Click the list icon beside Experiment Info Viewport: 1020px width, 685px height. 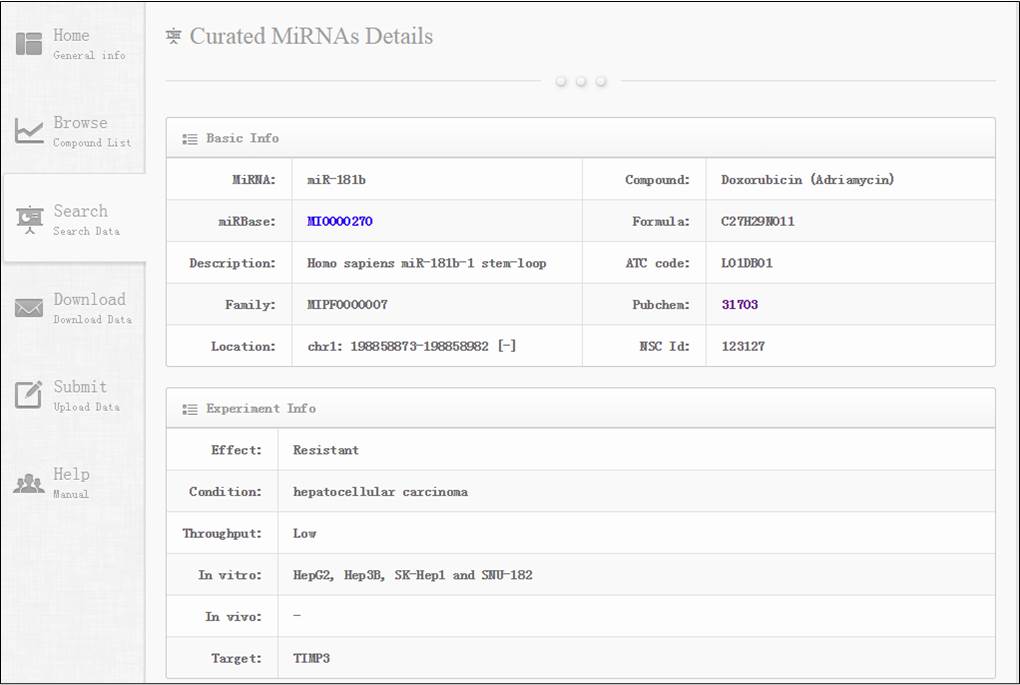(190, 409)
